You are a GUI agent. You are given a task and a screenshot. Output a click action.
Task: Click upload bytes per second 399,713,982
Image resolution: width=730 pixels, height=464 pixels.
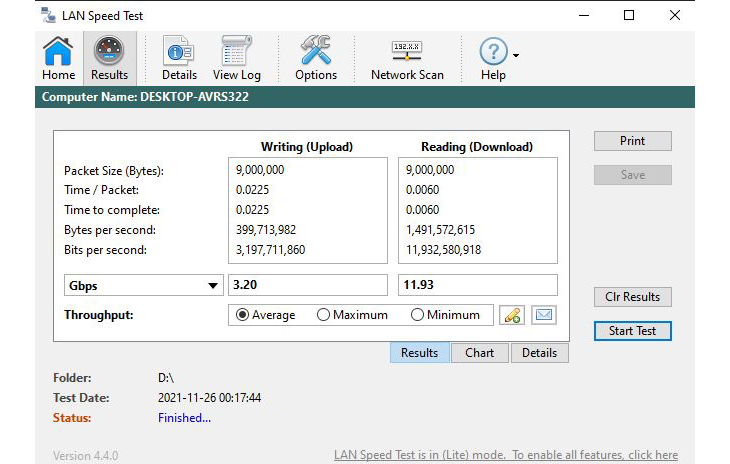[266, 230]
